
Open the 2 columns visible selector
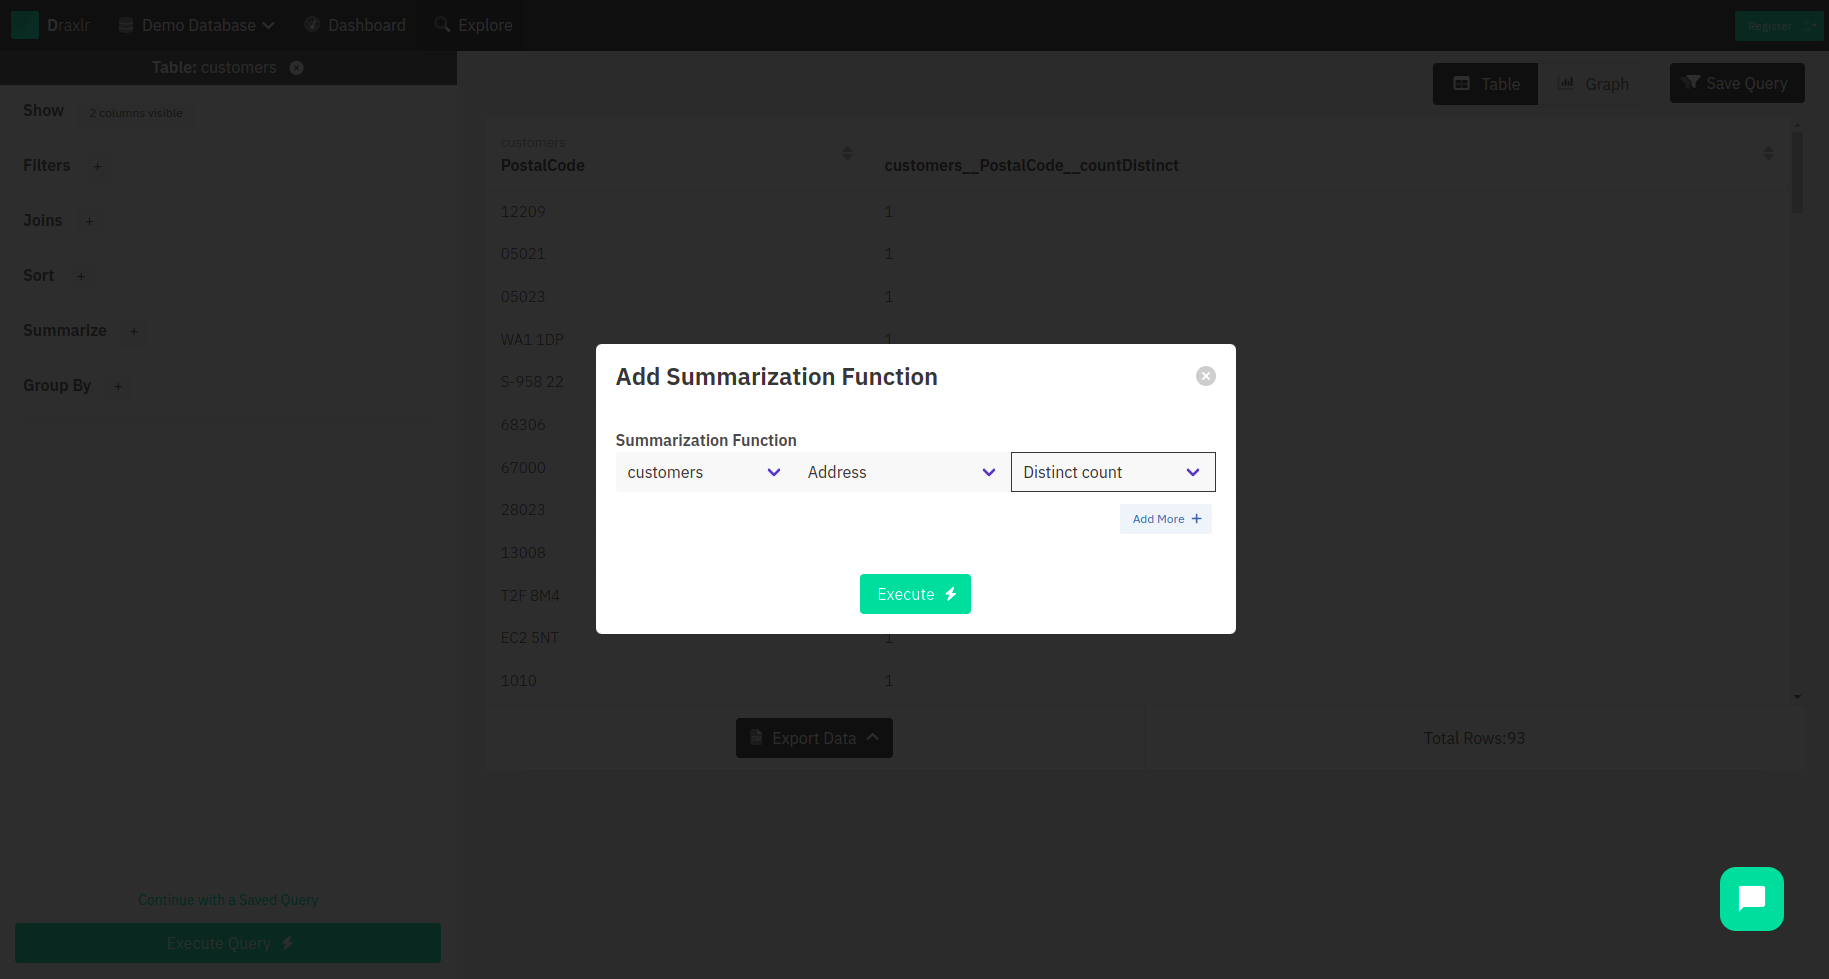click(x=136, y=113)
